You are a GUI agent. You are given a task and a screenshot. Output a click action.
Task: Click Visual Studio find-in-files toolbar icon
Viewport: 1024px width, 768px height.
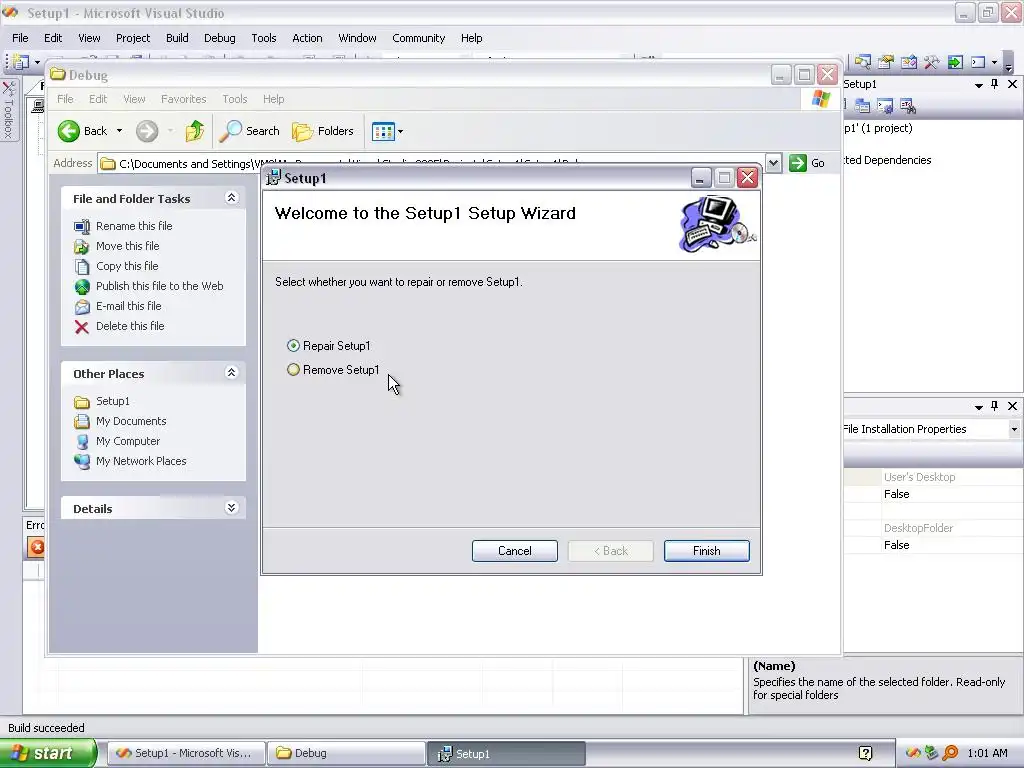863,62
